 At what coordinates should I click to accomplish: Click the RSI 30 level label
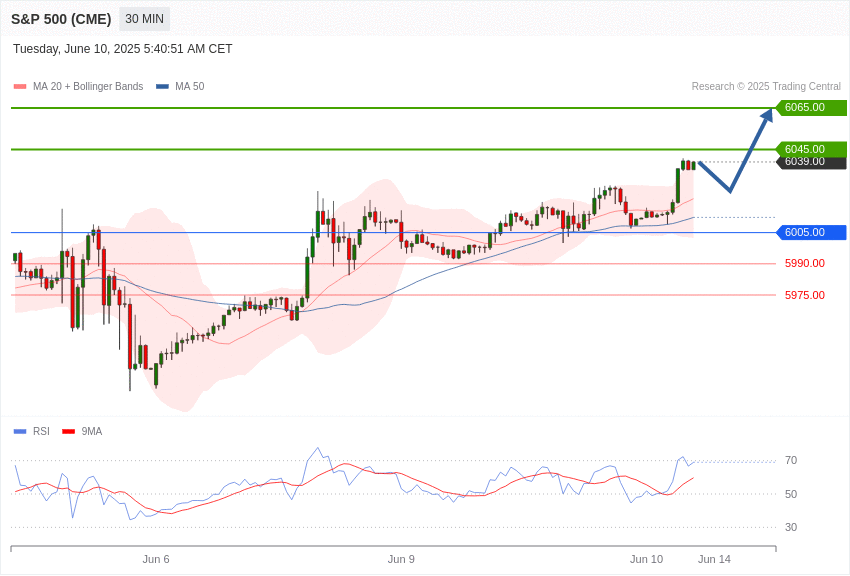[x=791, y=527]
